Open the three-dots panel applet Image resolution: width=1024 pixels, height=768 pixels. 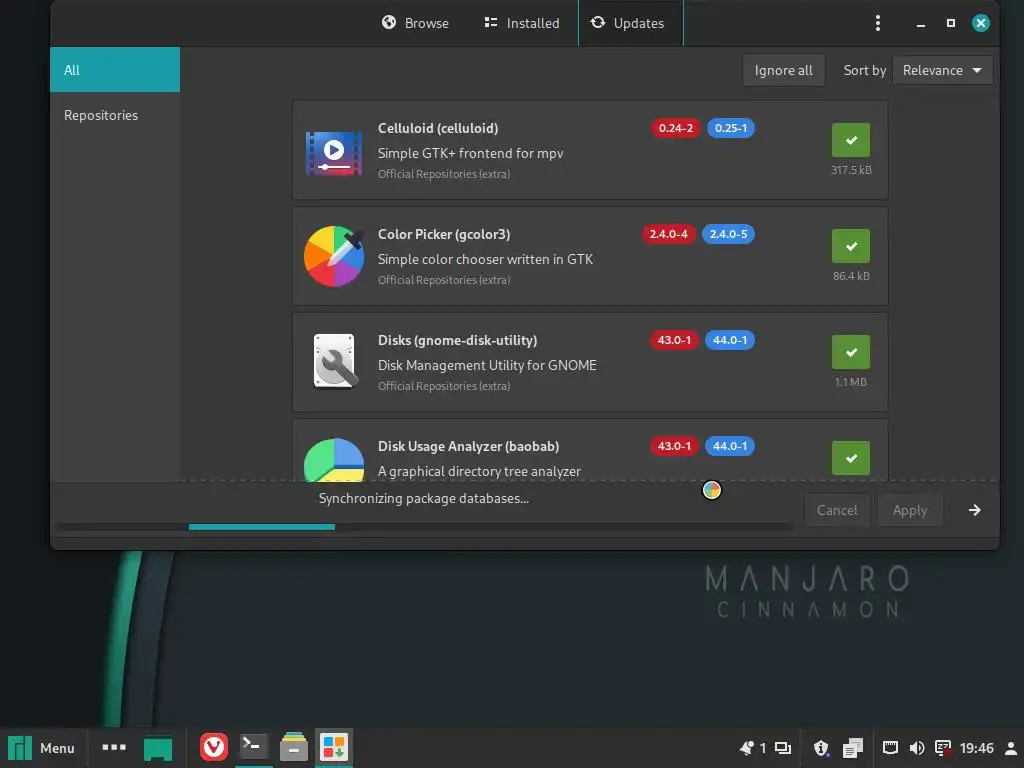[114, 747]
